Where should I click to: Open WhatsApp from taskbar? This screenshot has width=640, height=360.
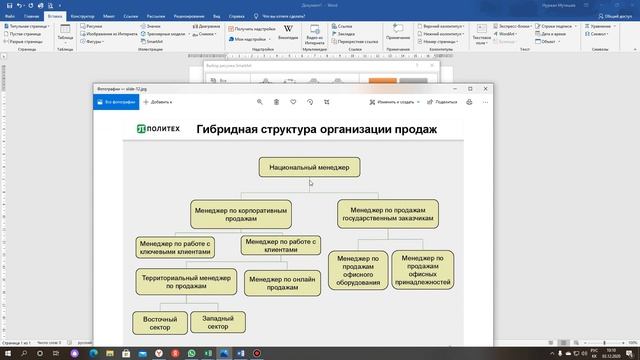point(191,353)
